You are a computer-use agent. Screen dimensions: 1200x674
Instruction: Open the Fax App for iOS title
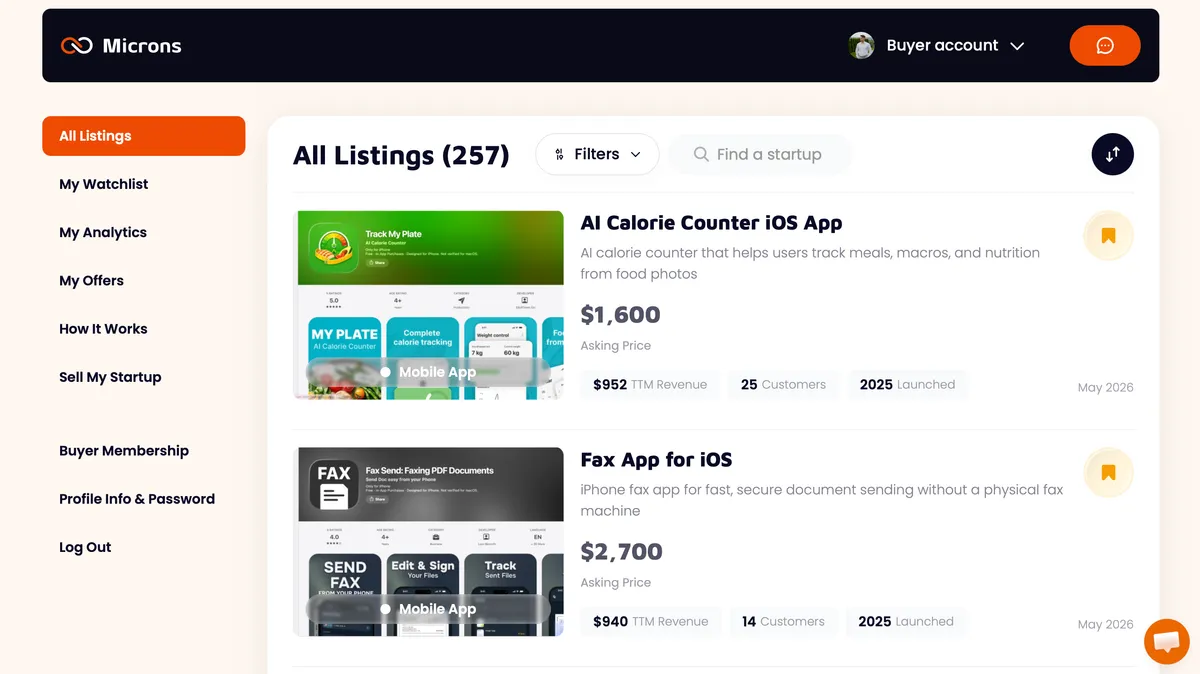[x=656, y=460]
